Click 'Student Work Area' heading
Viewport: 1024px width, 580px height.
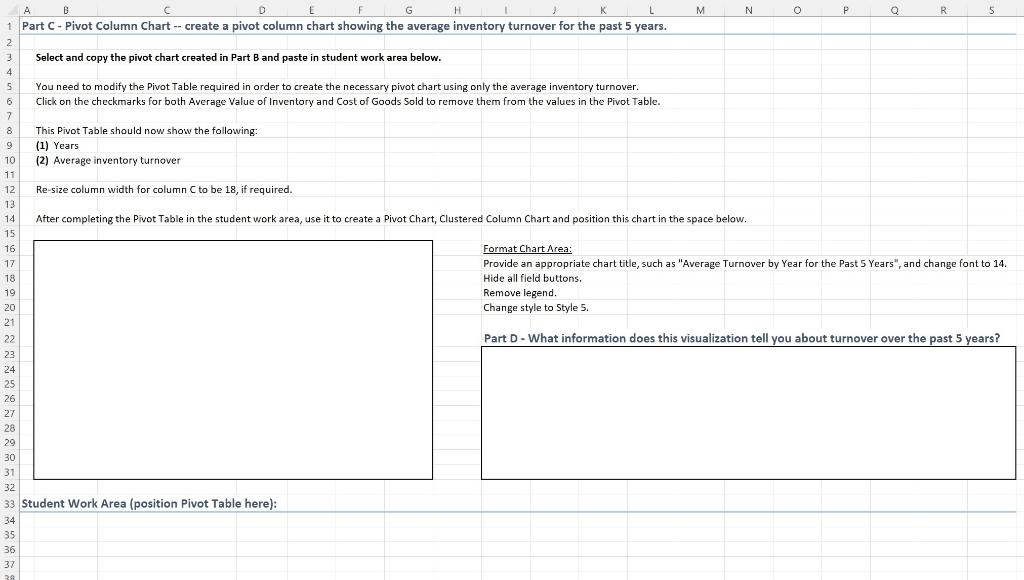point(149,504)
